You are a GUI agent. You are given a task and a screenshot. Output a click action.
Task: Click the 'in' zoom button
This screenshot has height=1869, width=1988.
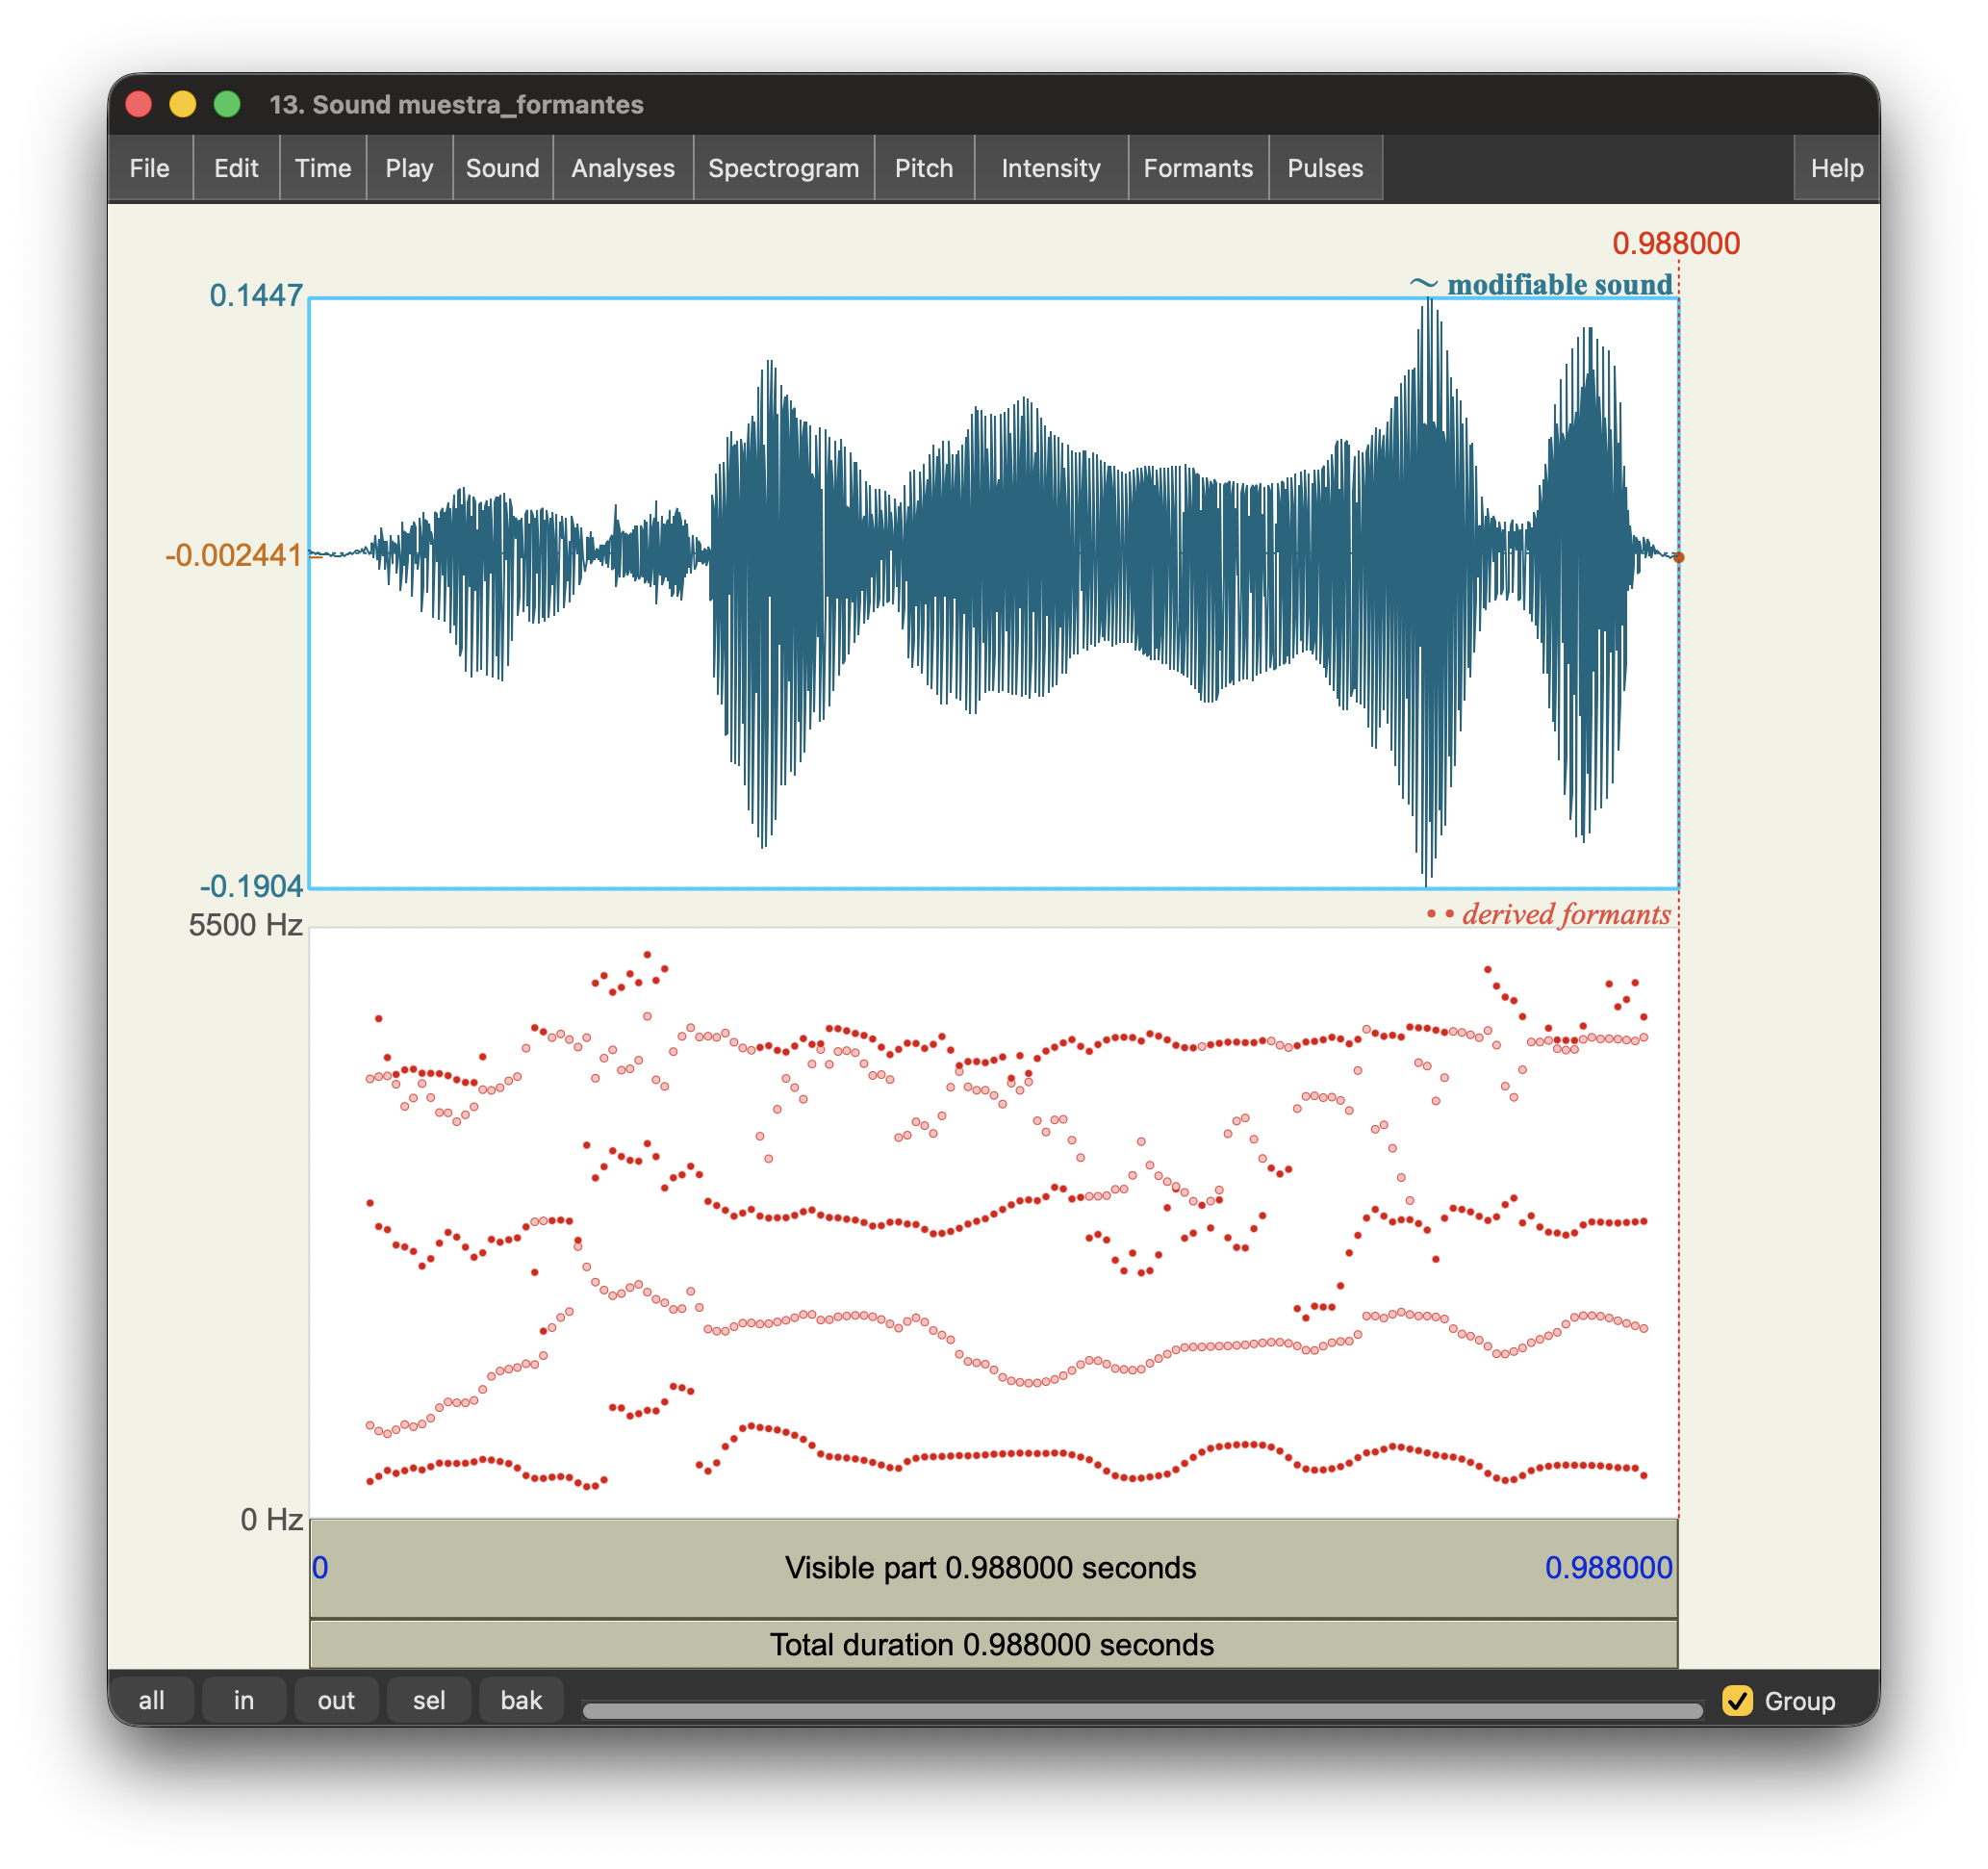coord(243,1701)
